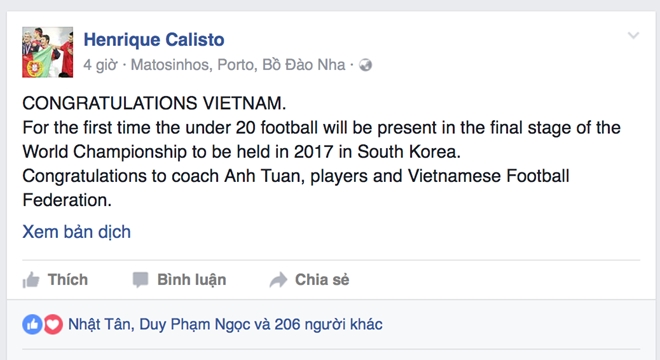Image resolution: width=660 pixels, height=360 pixels.
Task: Click "Xem bản dịch" to translate the post
Action: (x=77, y=232)
